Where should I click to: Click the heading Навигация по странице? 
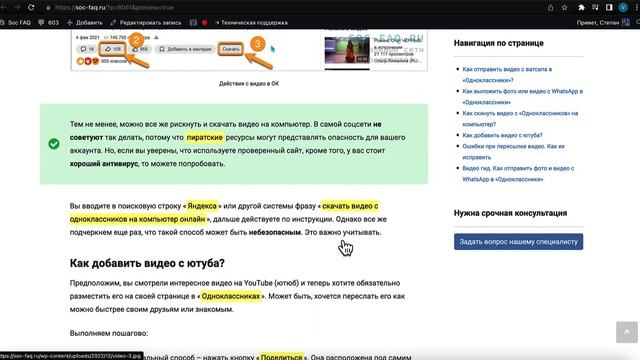(498, 43)
